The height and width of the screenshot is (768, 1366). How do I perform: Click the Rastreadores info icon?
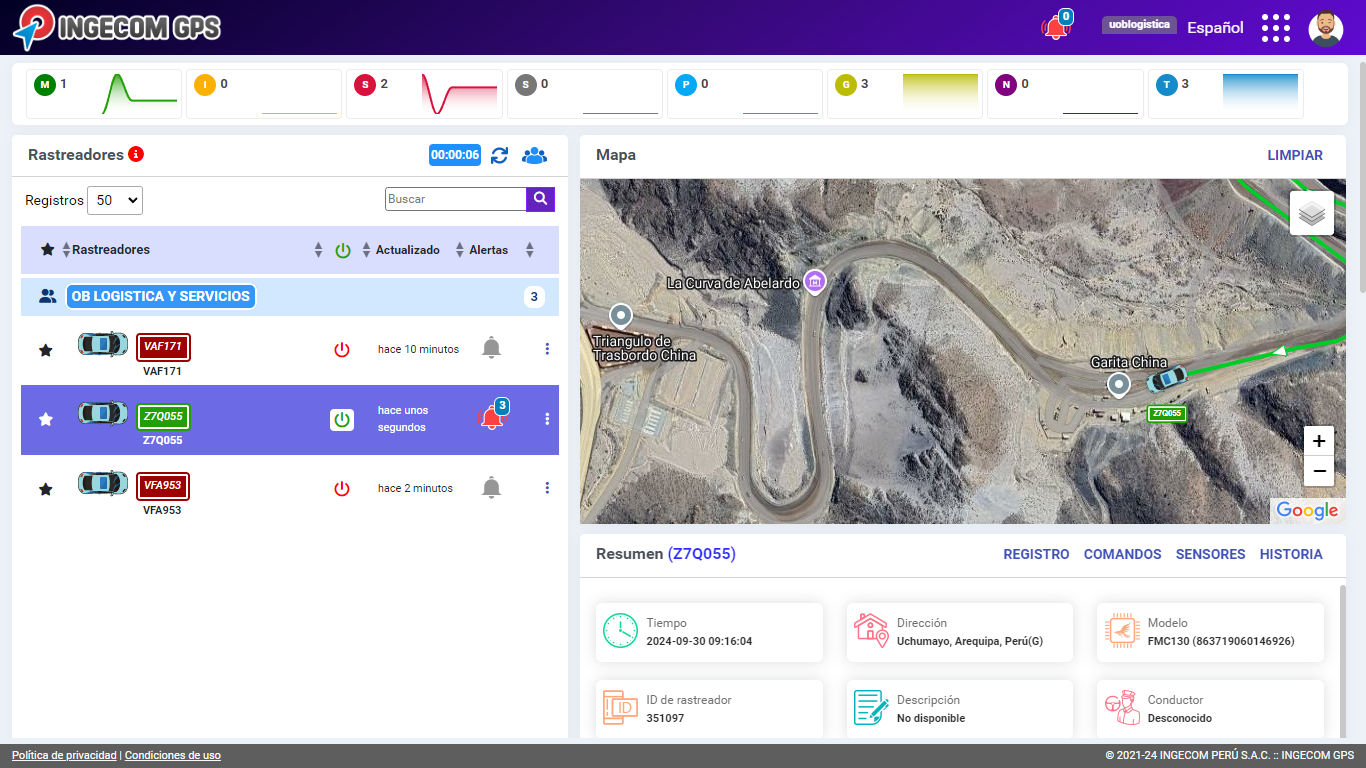coord(136,154)
